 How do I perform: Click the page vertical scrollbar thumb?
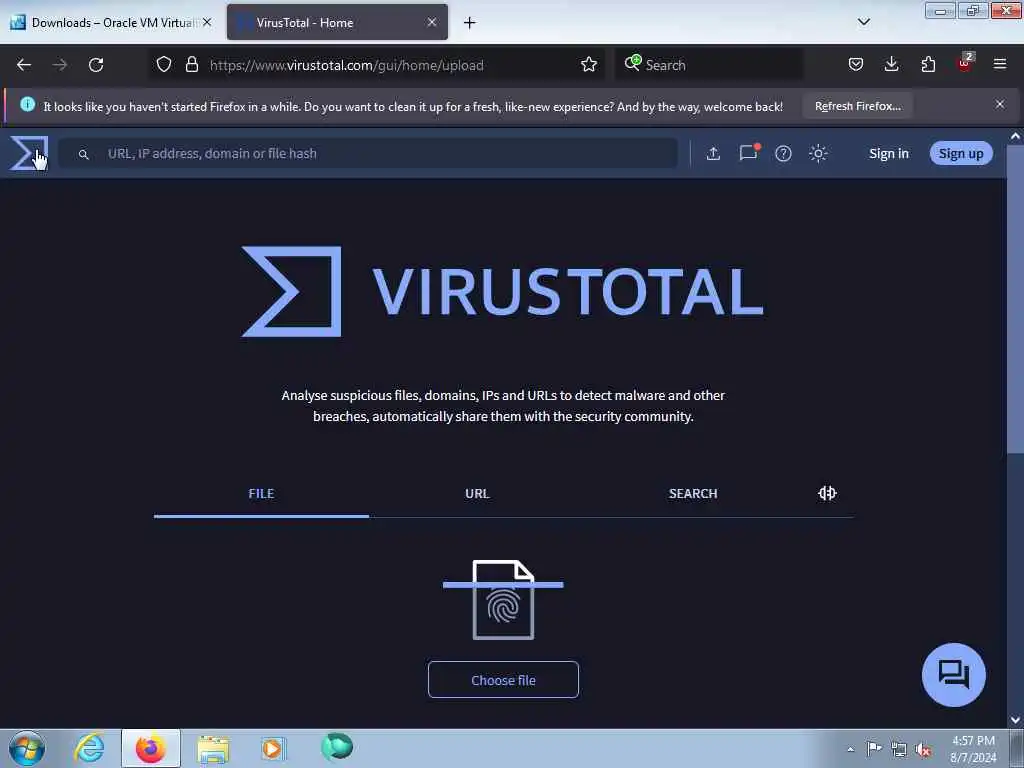[x=1015, y=298]
